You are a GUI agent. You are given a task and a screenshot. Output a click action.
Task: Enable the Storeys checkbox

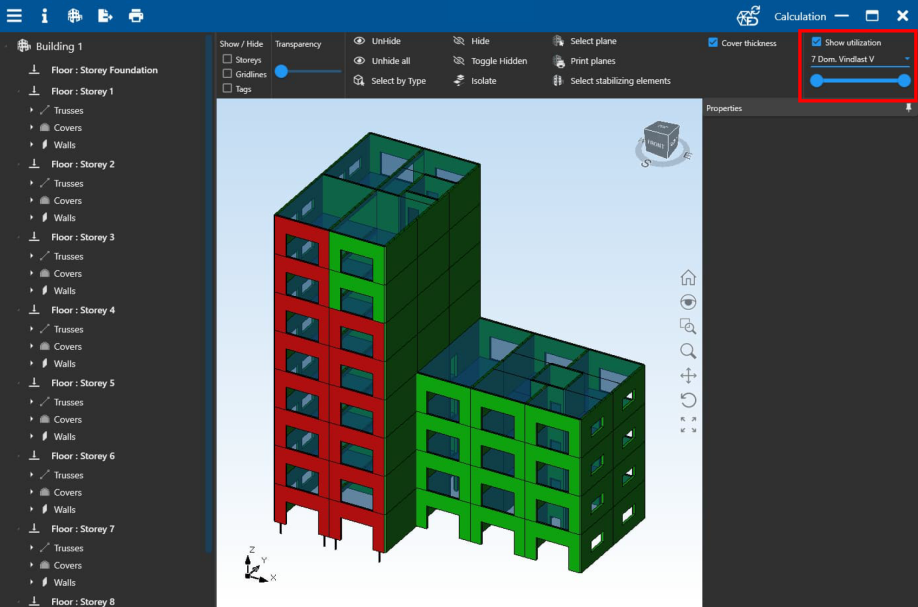pyautogui.click(x=227, y=59)
